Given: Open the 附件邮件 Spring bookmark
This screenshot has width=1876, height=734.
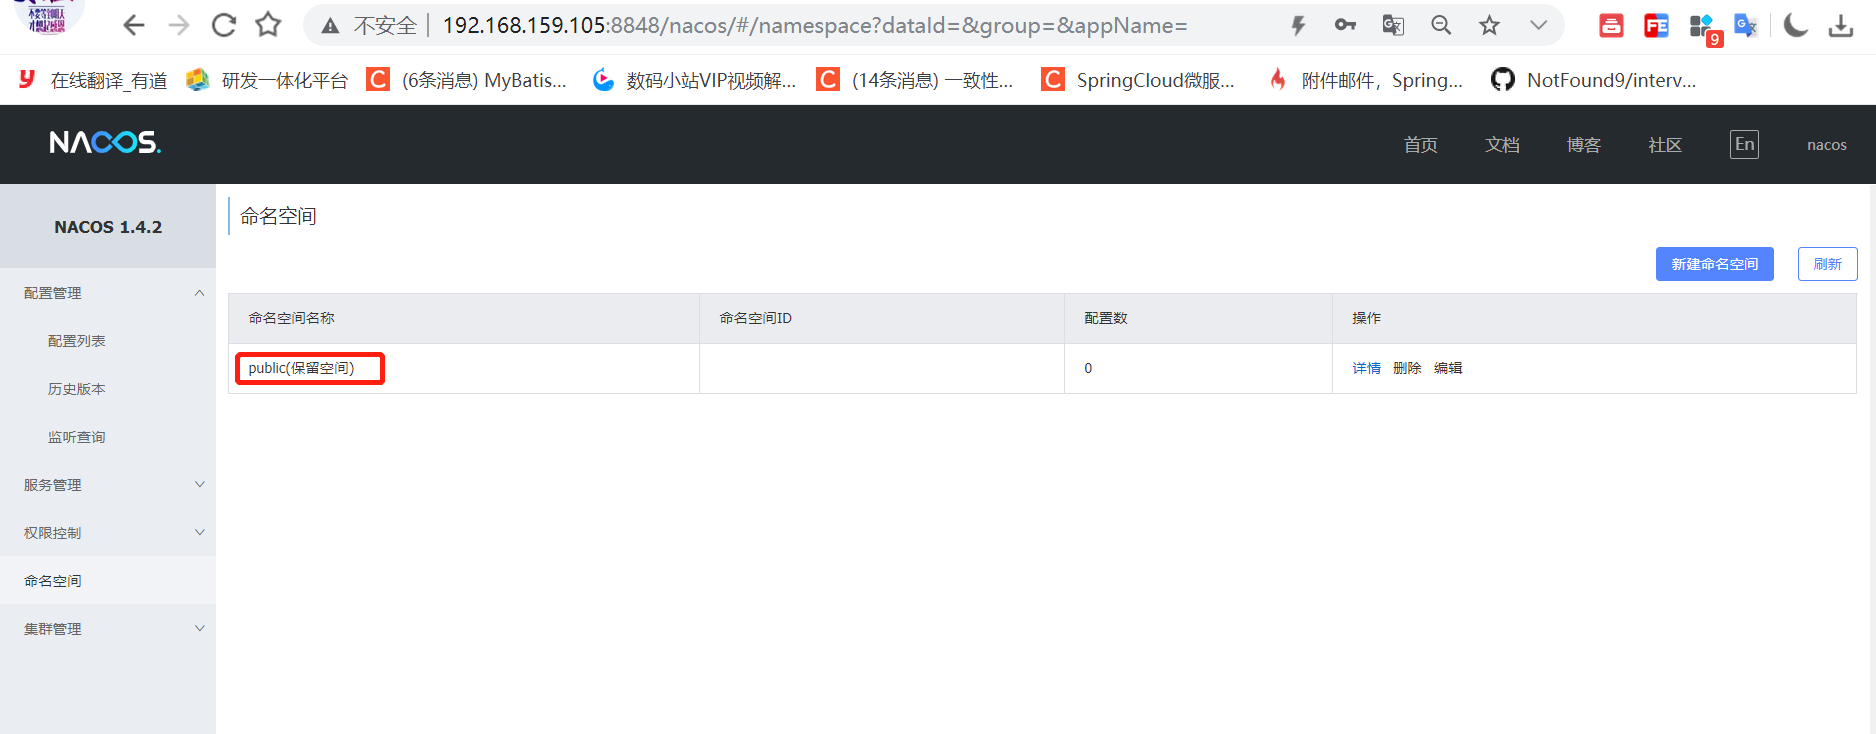Looking at the screenshot, I should (1364, 80).
